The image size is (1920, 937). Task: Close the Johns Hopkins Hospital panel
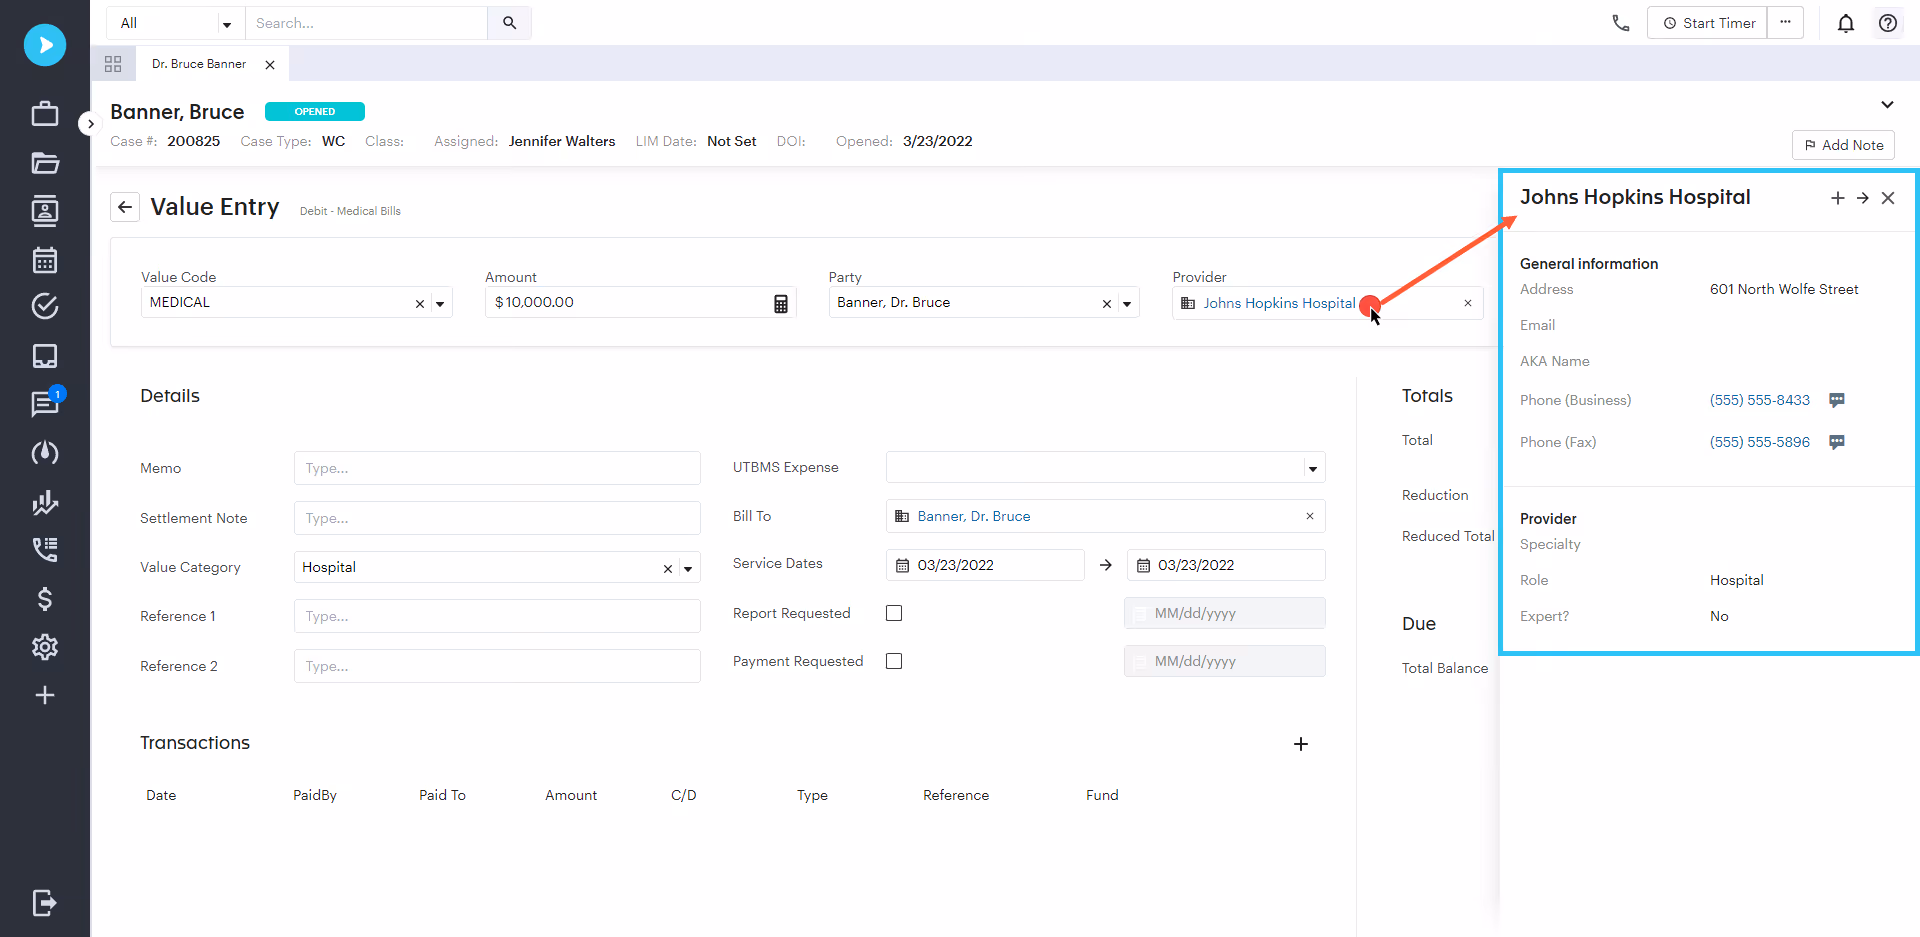click(x=1888, y=198)
